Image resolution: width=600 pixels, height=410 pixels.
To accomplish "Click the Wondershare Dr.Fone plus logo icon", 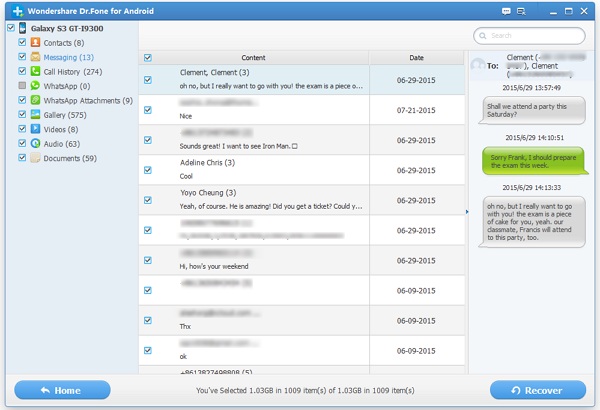I will point(17,11).
